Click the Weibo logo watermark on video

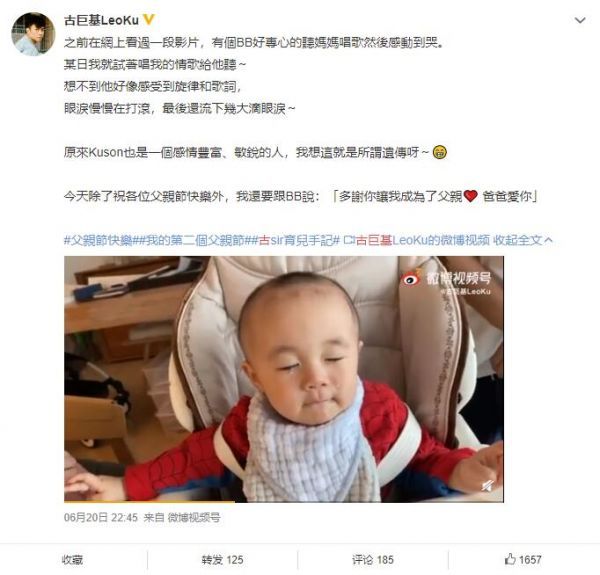coord(411,278)
